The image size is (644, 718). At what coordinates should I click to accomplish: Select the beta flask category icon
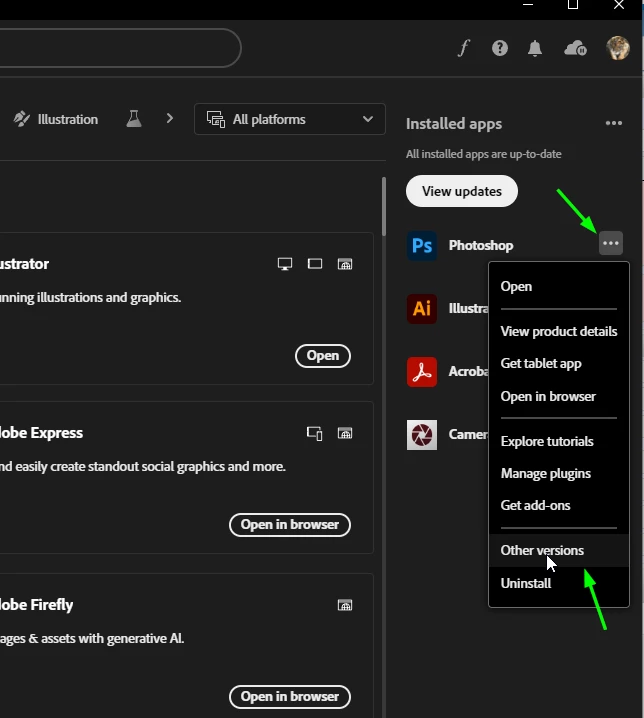134,119
